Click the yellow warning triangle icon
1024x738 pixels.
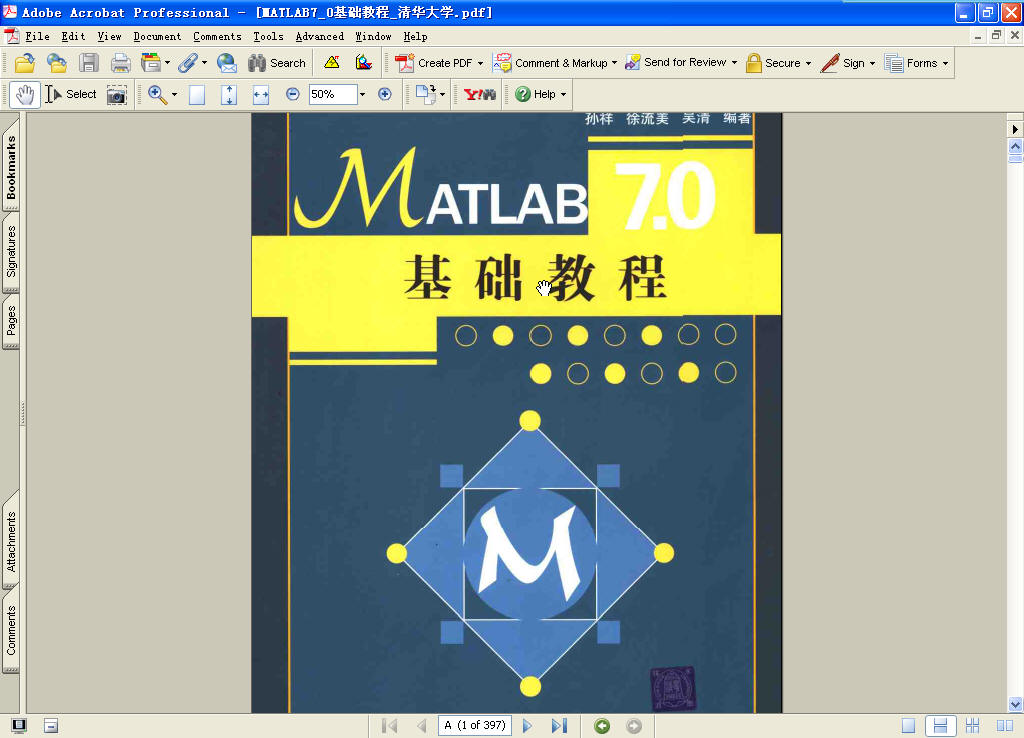tap(332, 63)
